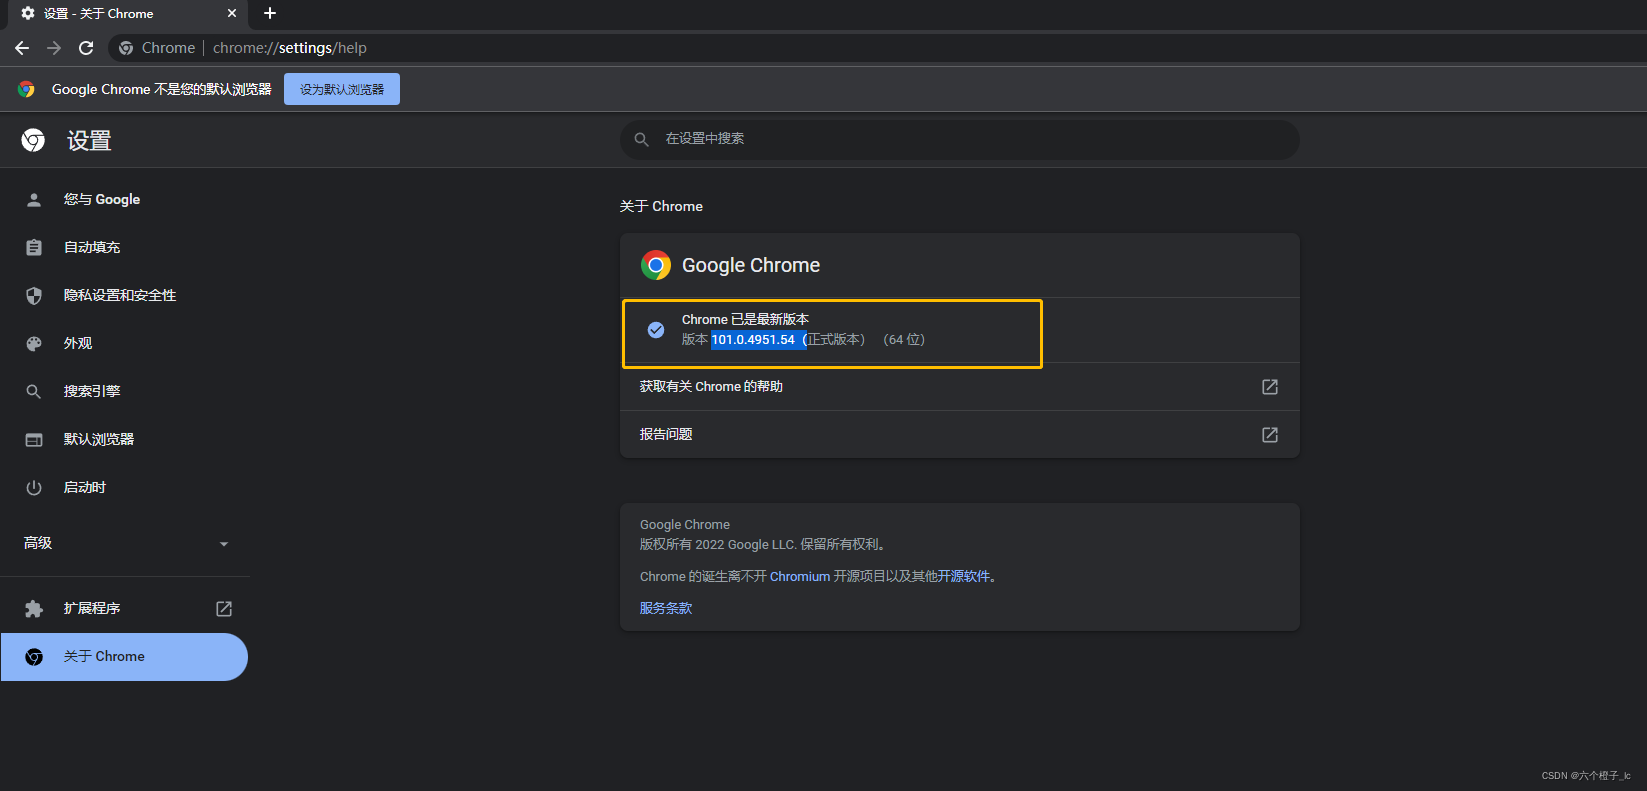
Task: Click Chrome logo in the default browser infobar
Action: 26,89
